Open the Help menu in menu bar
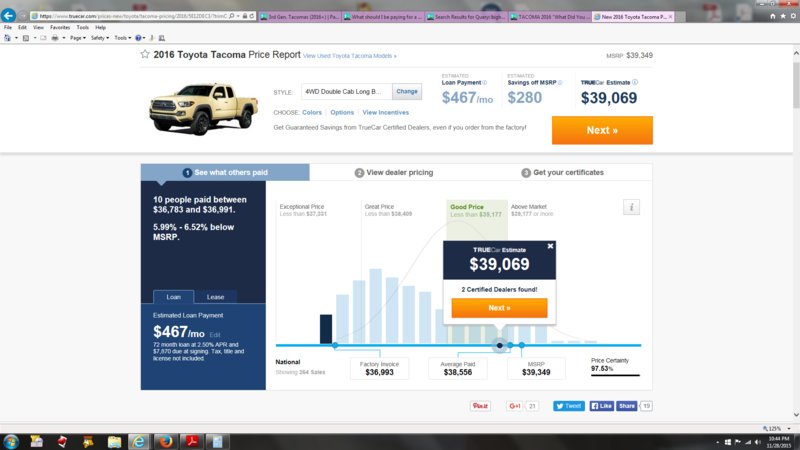Viewport: 800px width, 450px height. [x=101, y=28]
